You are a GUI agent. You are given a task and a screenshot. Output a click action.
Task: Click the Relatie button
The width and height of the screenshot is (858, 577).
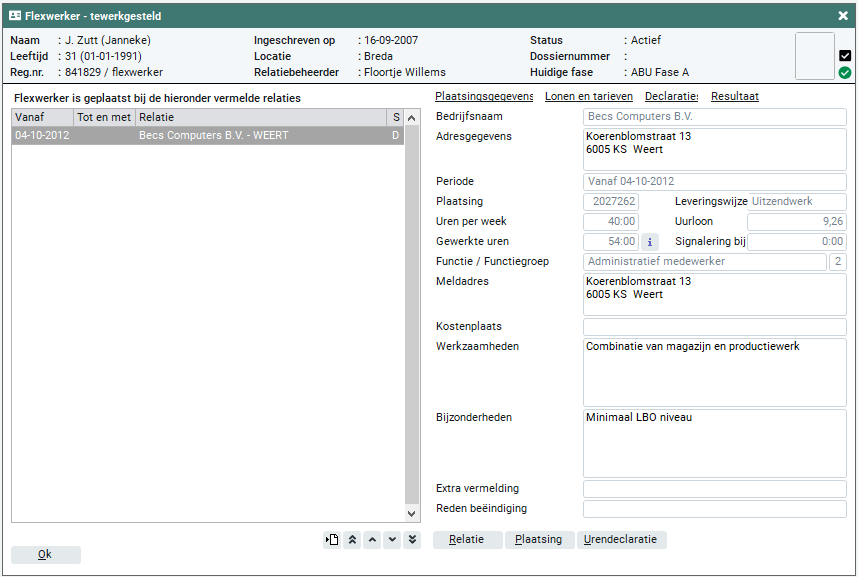click(x=467, y=540)
